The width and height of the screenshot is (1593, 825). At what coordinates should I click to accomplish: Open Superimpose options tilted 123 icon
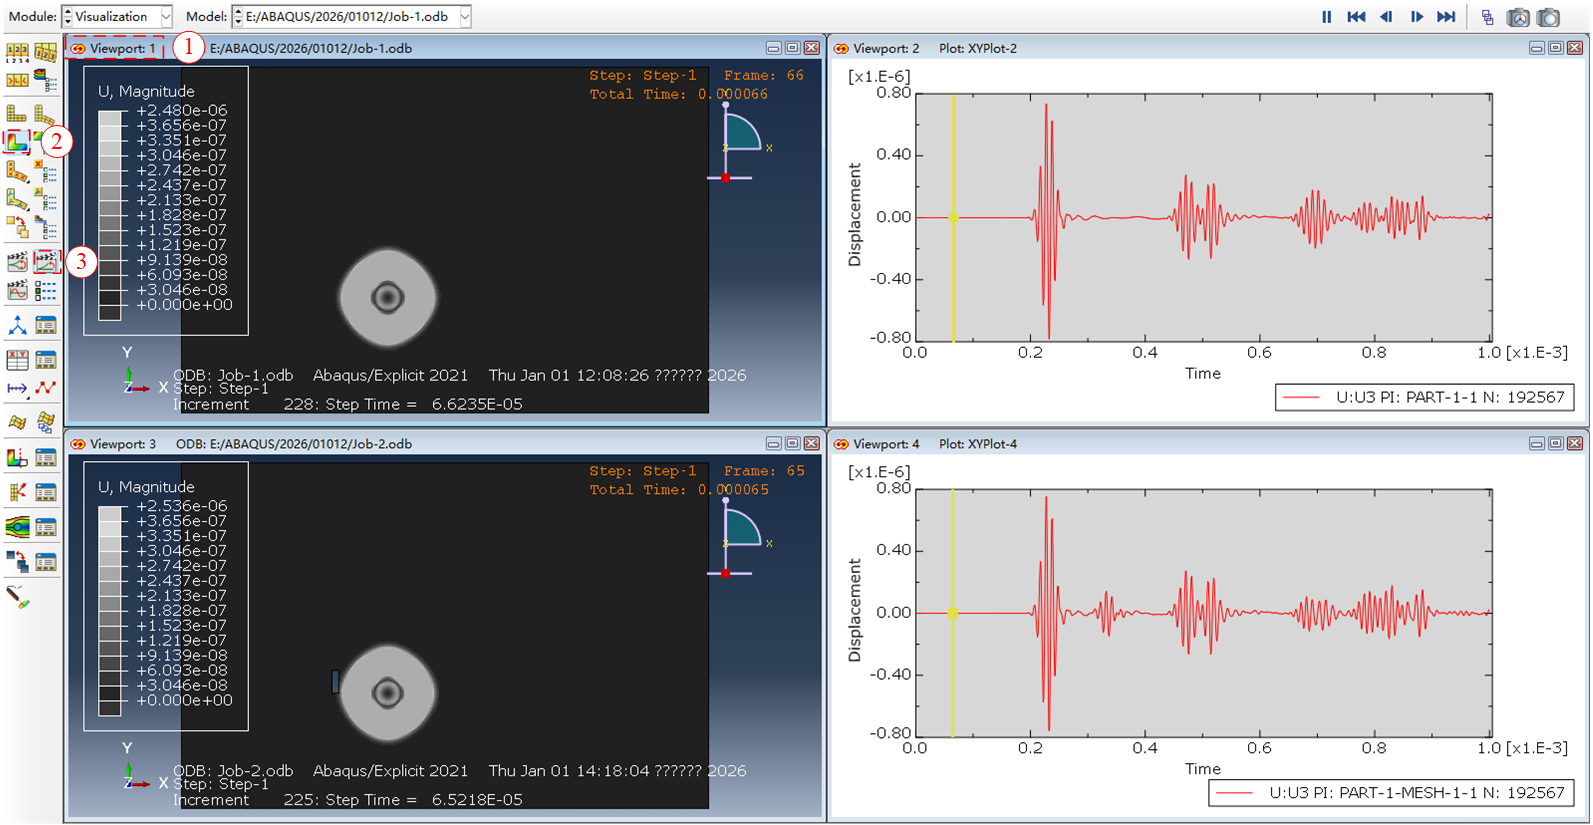46,52
